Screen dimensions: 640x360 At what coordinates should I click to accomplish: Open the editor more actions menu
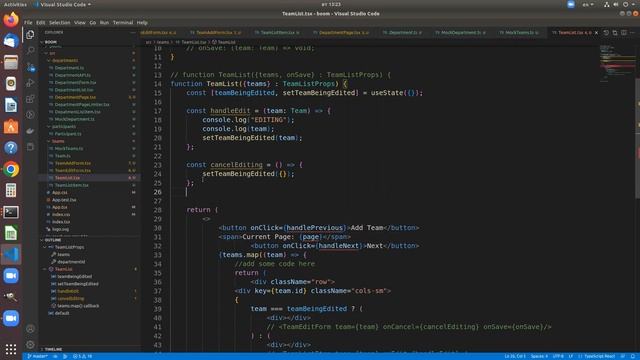tap(633, 32)
